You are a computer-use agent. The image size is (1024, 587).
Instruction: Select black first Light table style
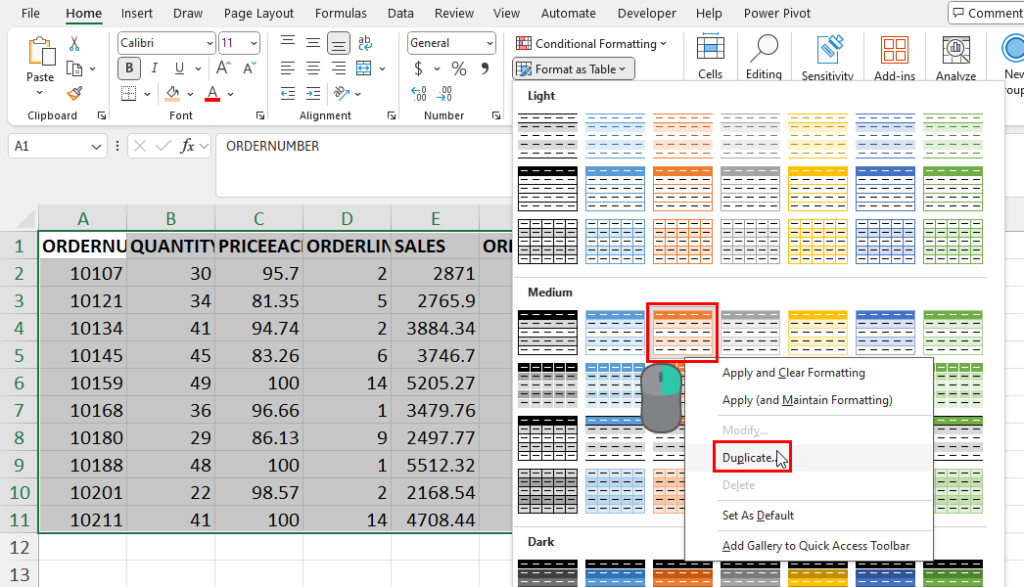(547, 136)
